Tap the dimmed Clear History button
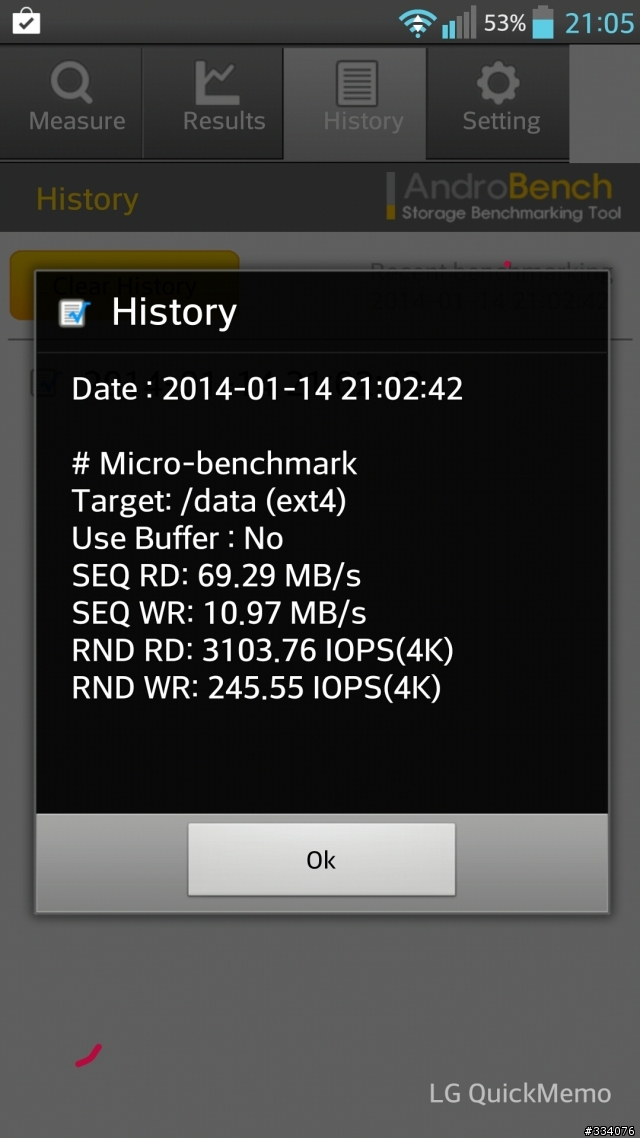The width and height of the screenshot is (640, 1139). [x=124, y=285]
